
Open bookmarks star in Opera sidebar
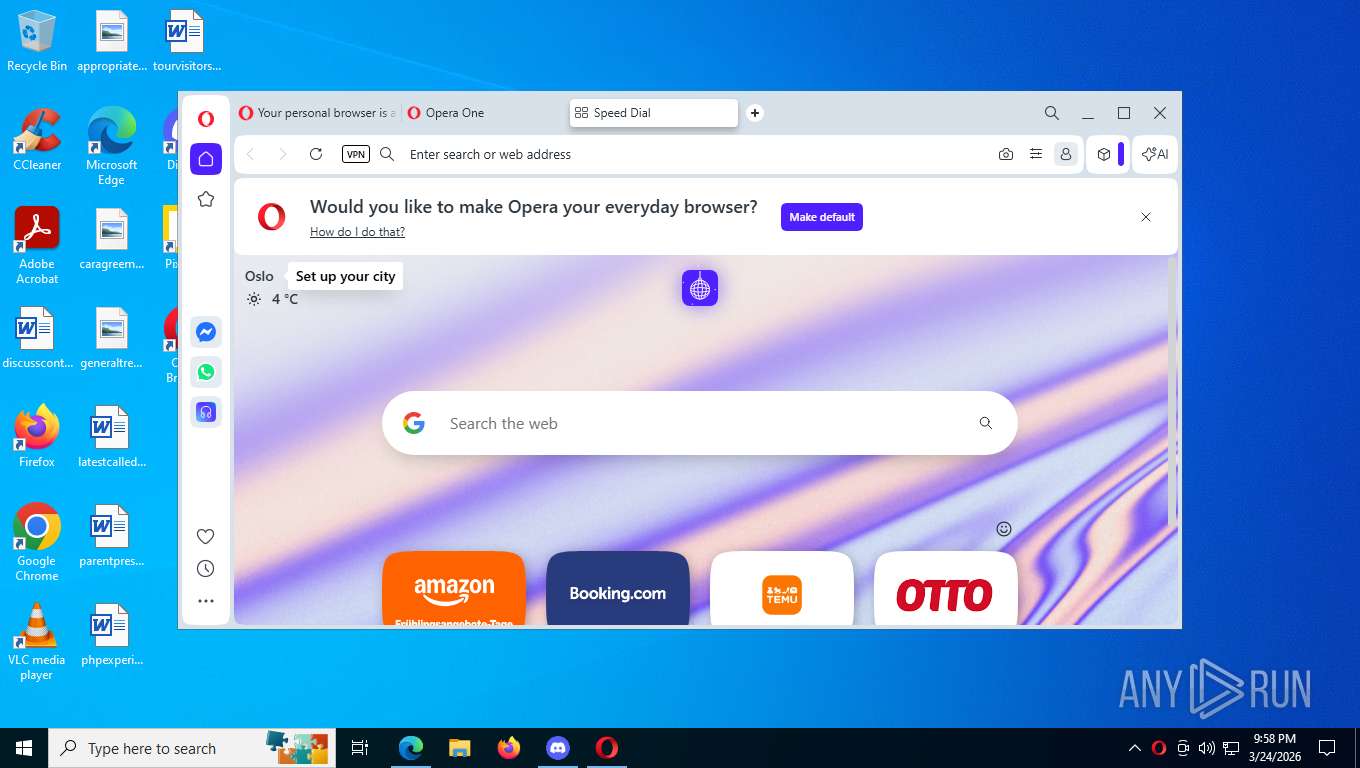pyautogui.click(x=206, y=199)
